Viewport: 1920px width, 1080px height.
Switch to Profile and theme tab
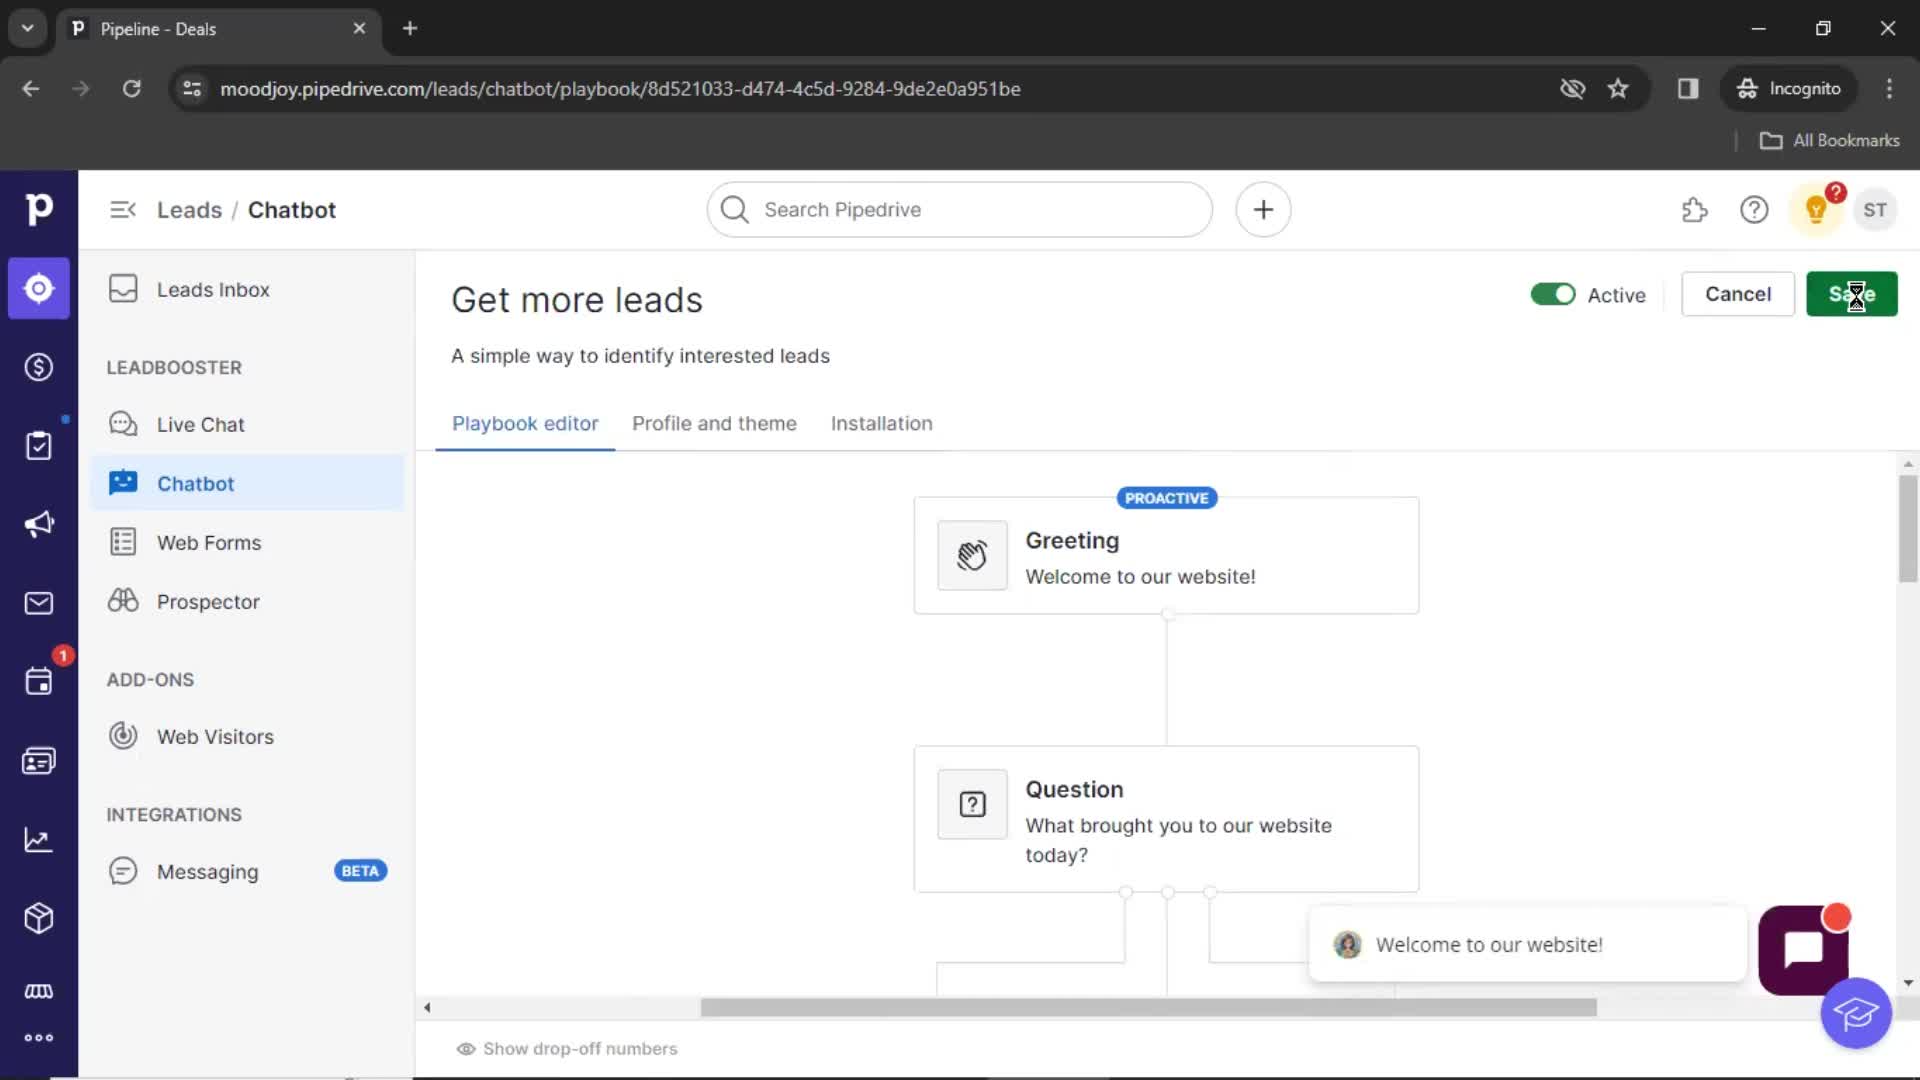714,423
